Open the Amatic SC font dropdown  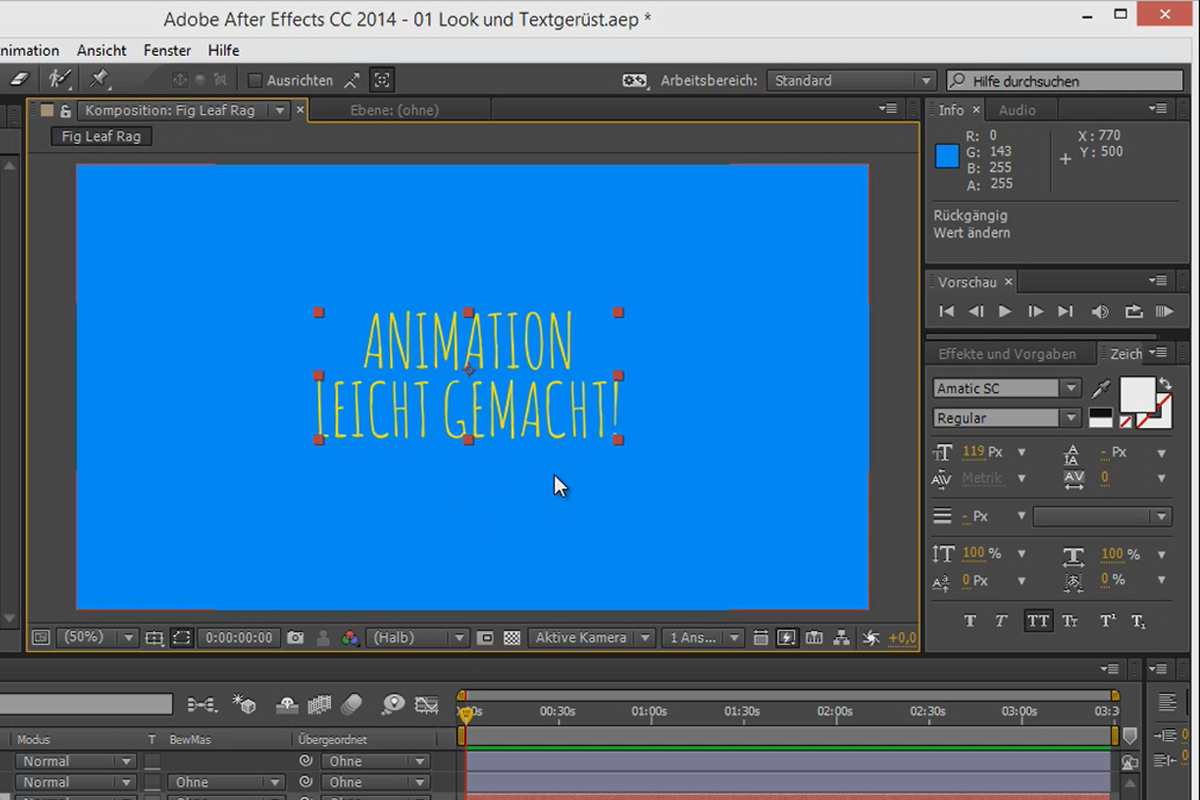(1006, 388)
